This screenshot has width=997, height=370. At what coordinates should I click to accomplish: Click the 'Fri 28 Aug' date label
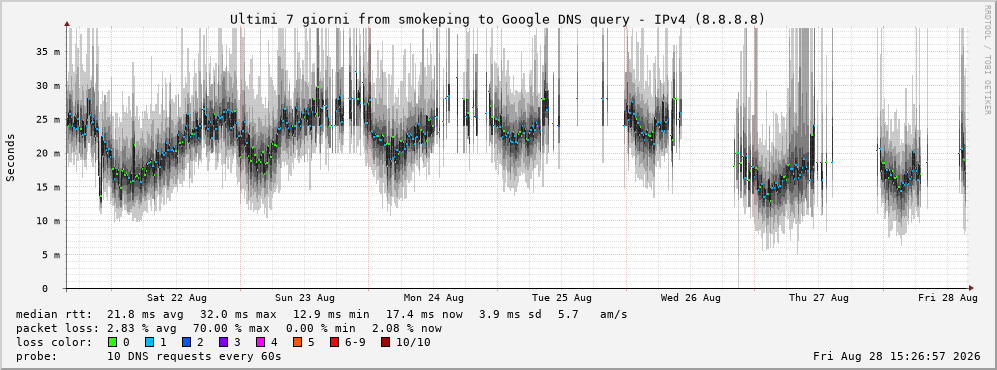[x=948, y=298]
